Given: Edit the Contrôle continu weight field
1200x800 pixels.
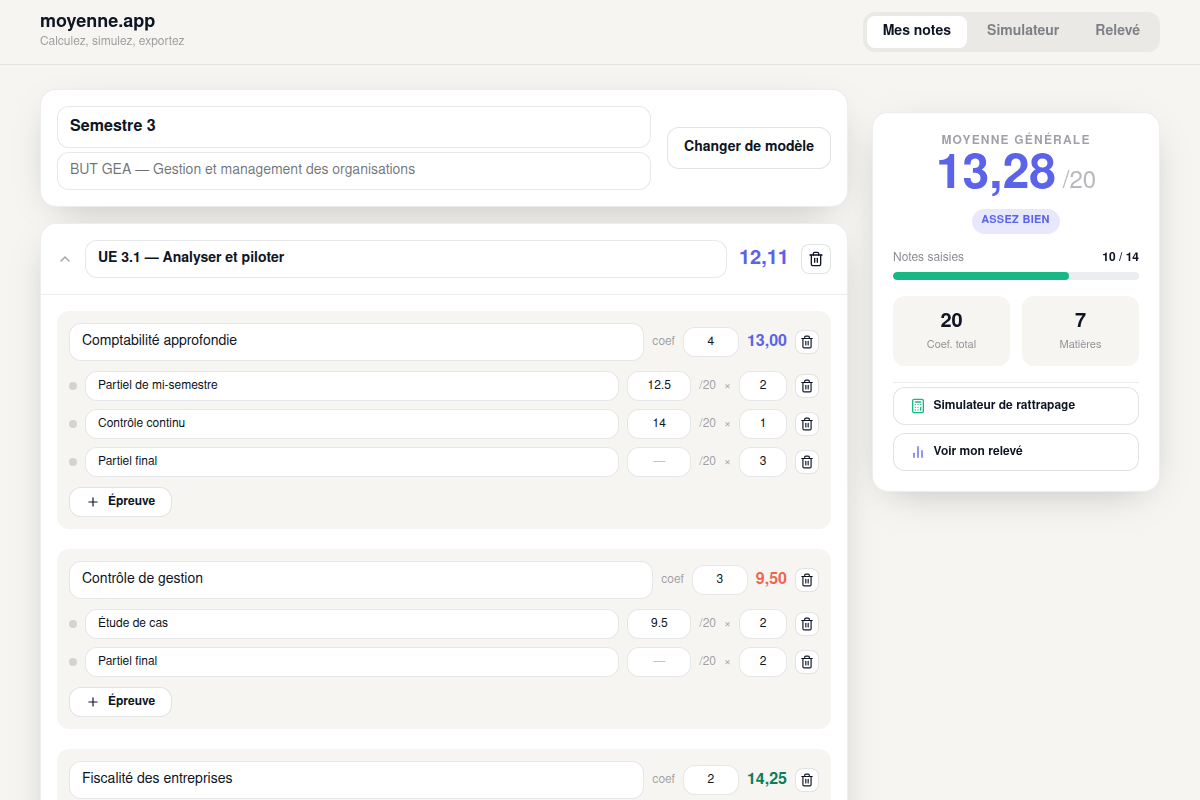Looking at the screenshot, I should (763, 424).
